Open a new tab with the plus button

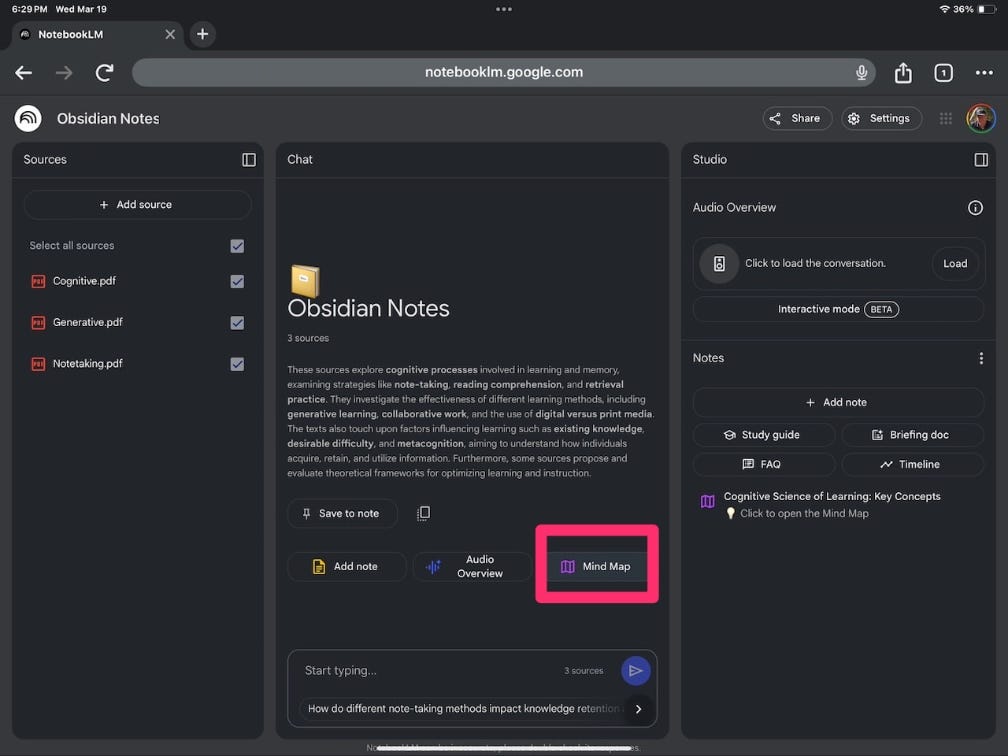click(x=202, y=34)
